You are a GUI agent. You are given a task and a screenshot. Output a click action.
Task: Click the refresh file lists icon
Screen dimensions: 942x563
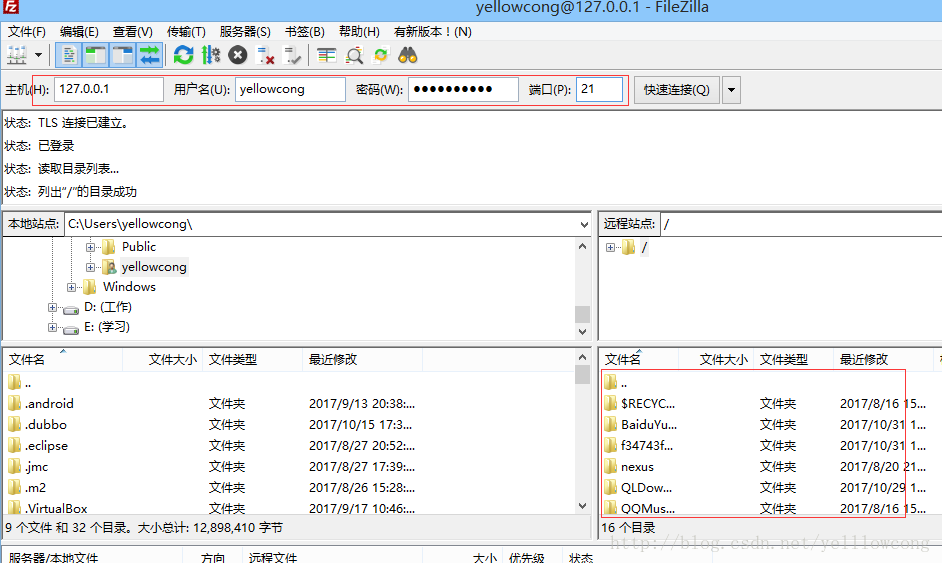point(183,55)
